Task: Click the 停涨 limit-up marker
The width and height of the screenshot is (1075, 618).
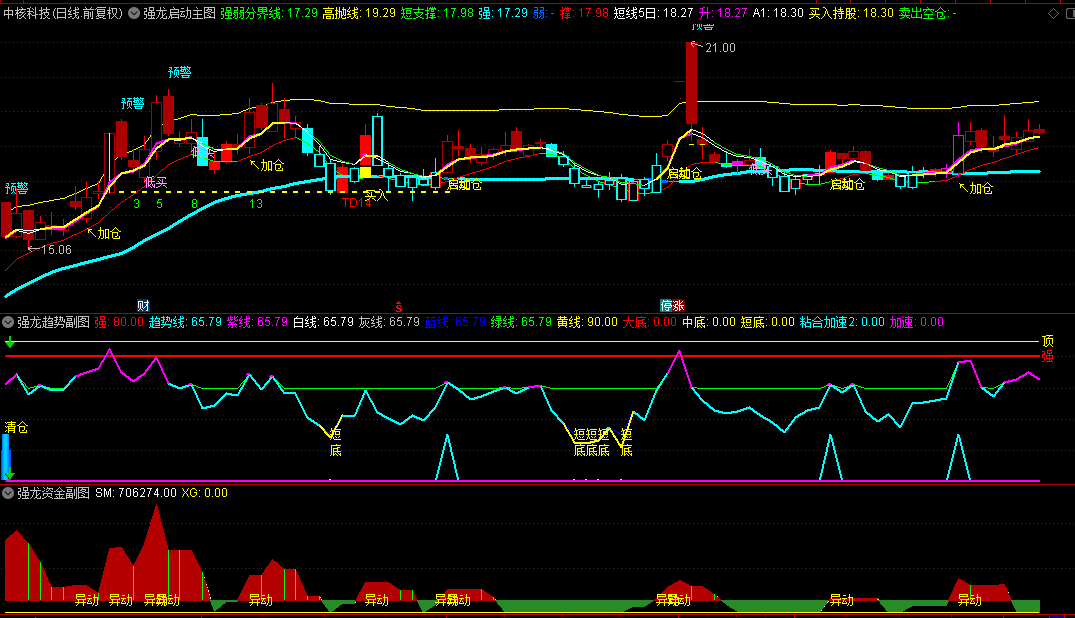Action: pyautogui.click(x=672, y=305)
